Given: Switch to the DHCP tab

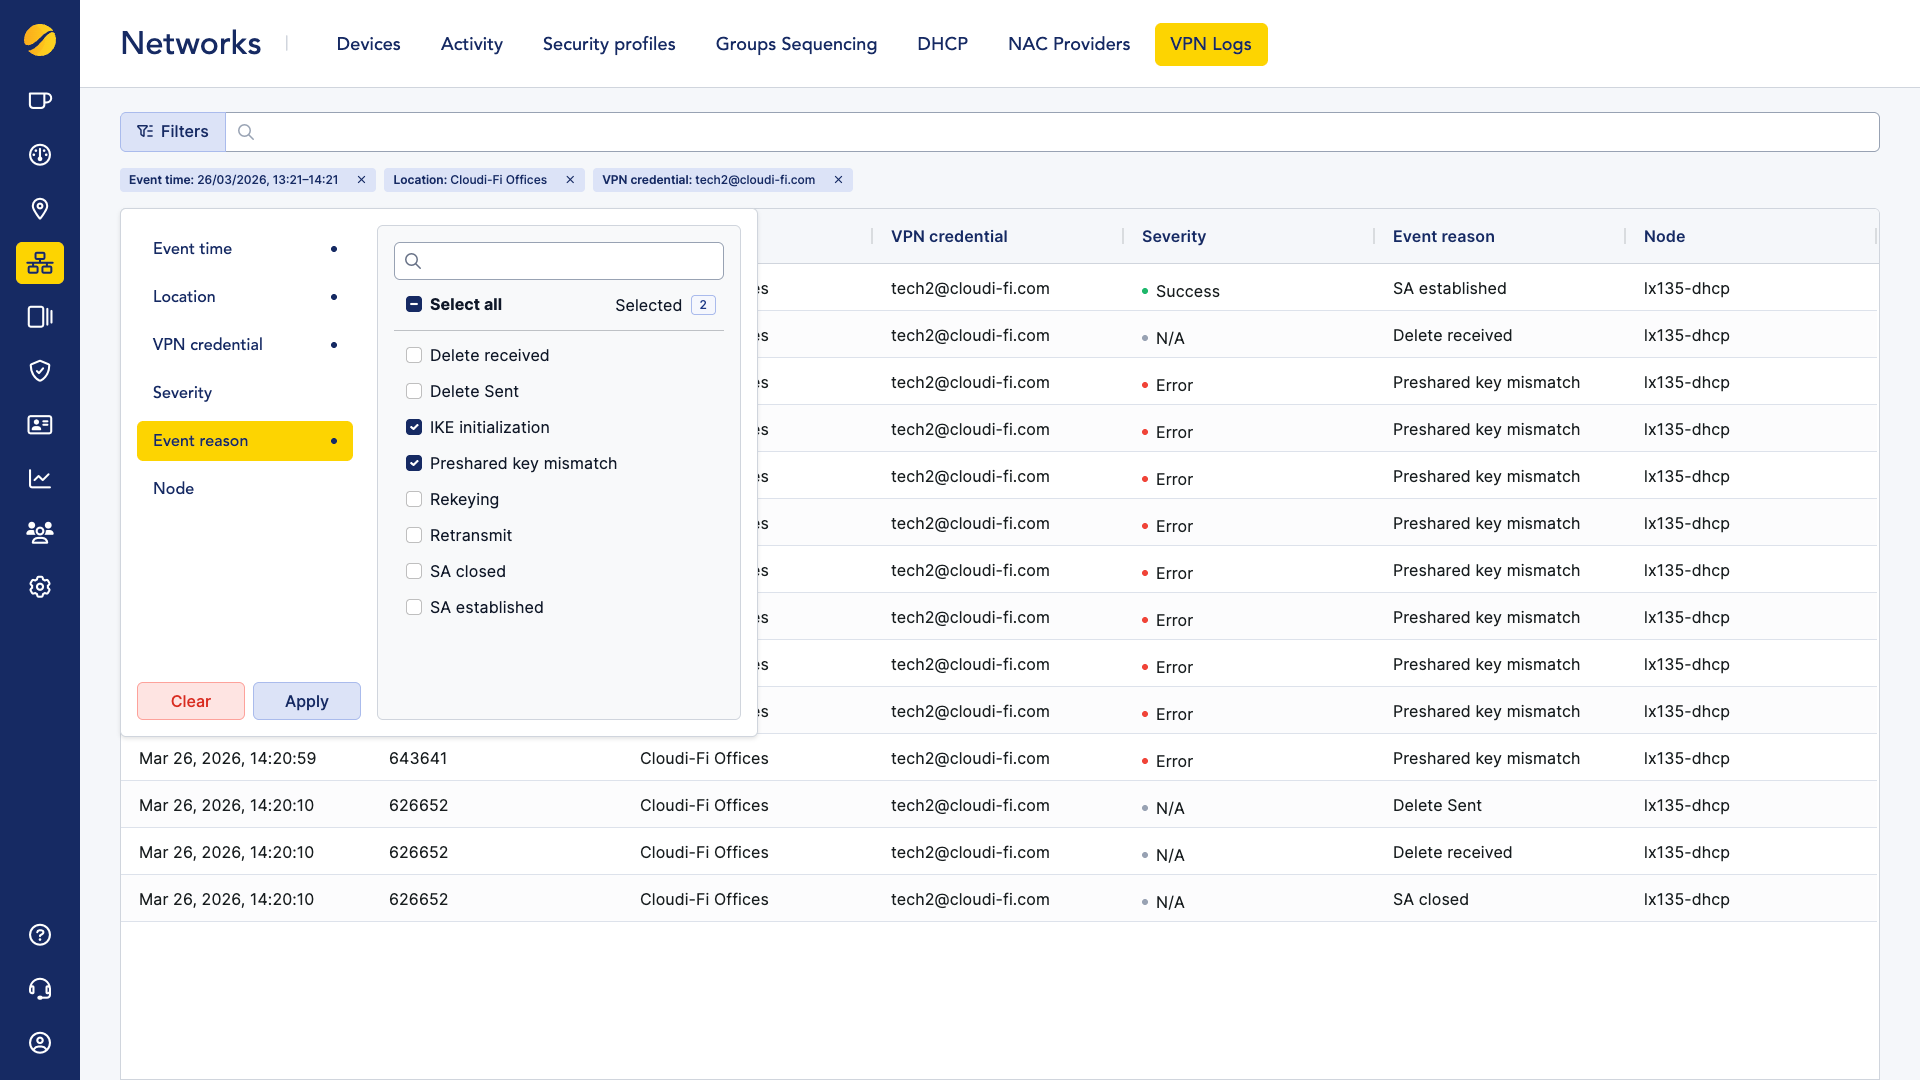Looking at the screenshot, I should pos(942,44).
